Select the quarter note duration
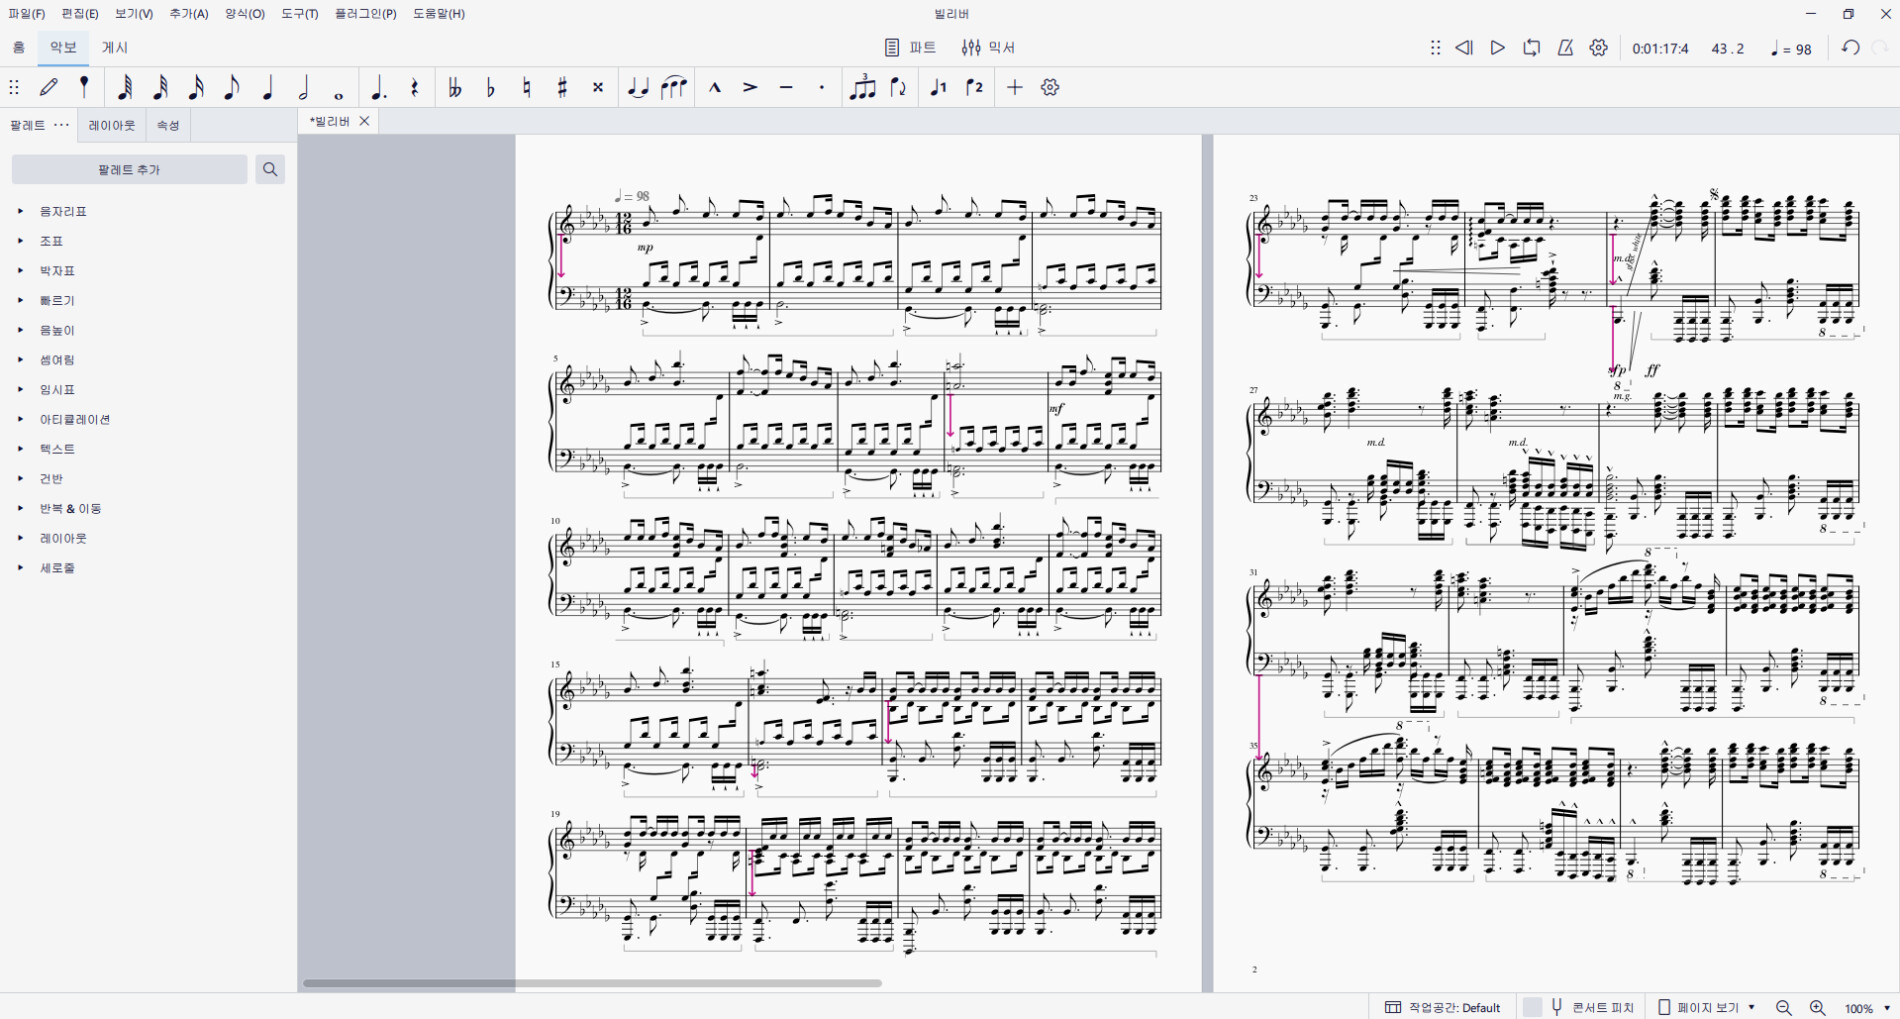The height and width of the screenshot is (1019, 1900). 267,88
